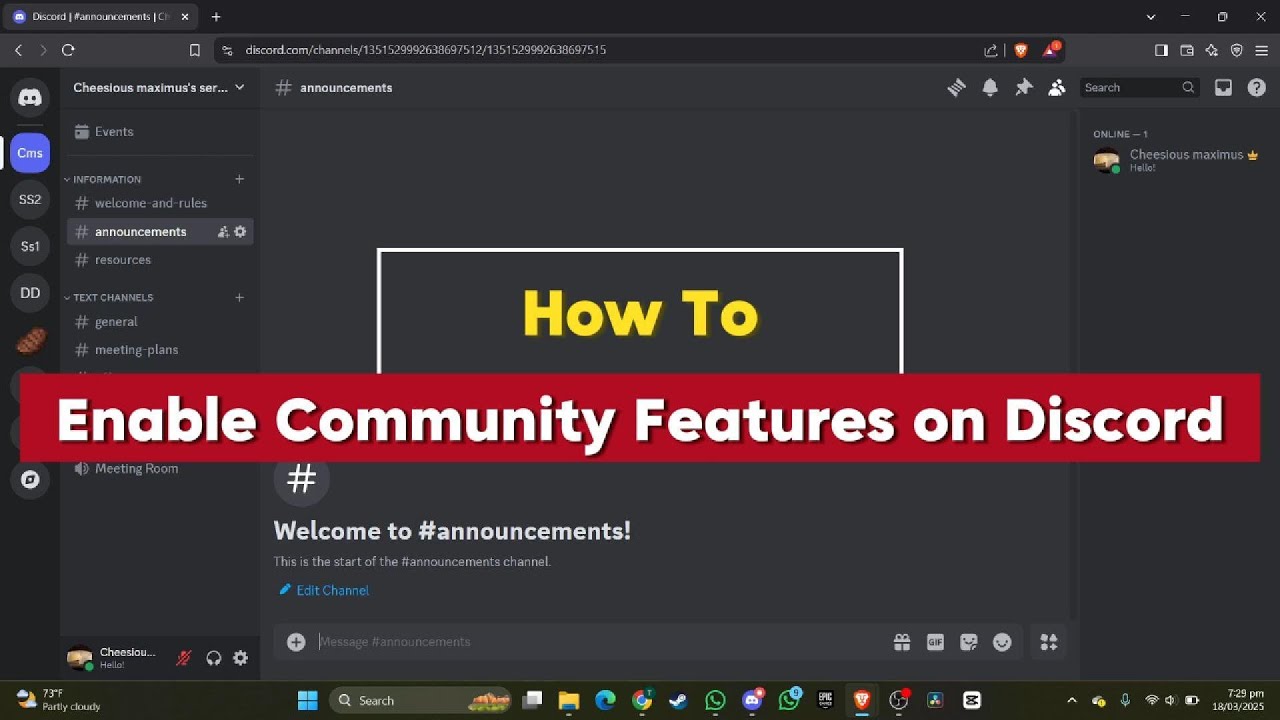This screenshot has width=1280, height=720.
Task: Bookmark this page
Action: [195, 50]
